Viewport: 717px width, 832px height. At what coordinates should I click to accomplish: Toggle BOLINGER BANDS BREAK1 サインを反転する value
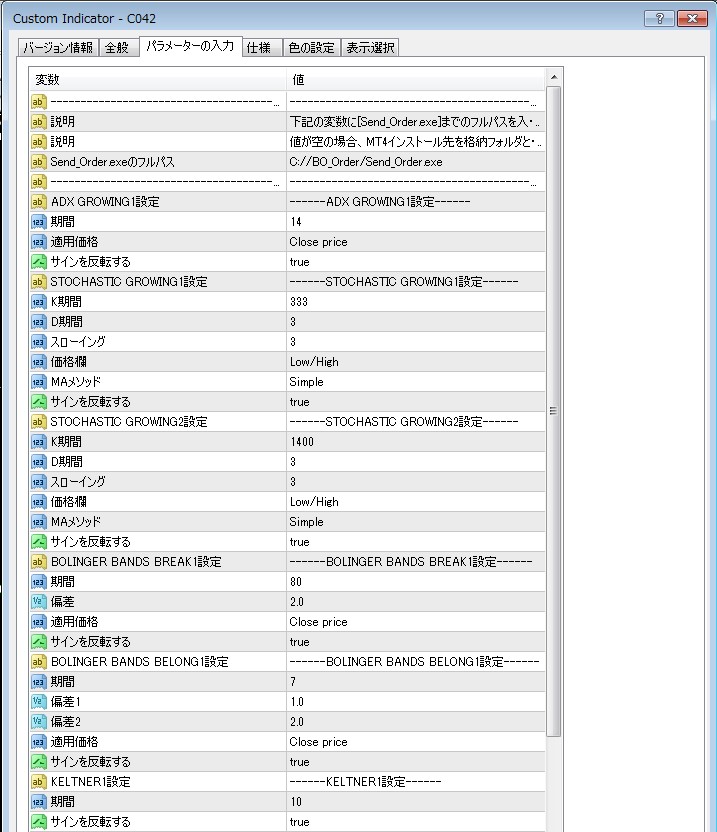pyautogui.click(x=416, y=642)
